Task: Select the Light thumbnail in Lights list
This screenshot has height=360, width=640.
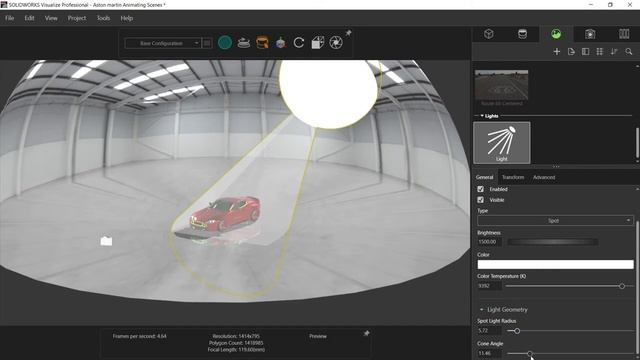Action: (502, 143)
